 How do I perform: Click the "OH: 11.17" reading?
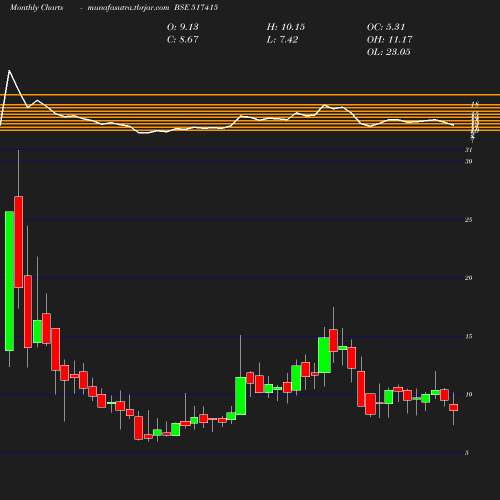click(x=390, y=39)
